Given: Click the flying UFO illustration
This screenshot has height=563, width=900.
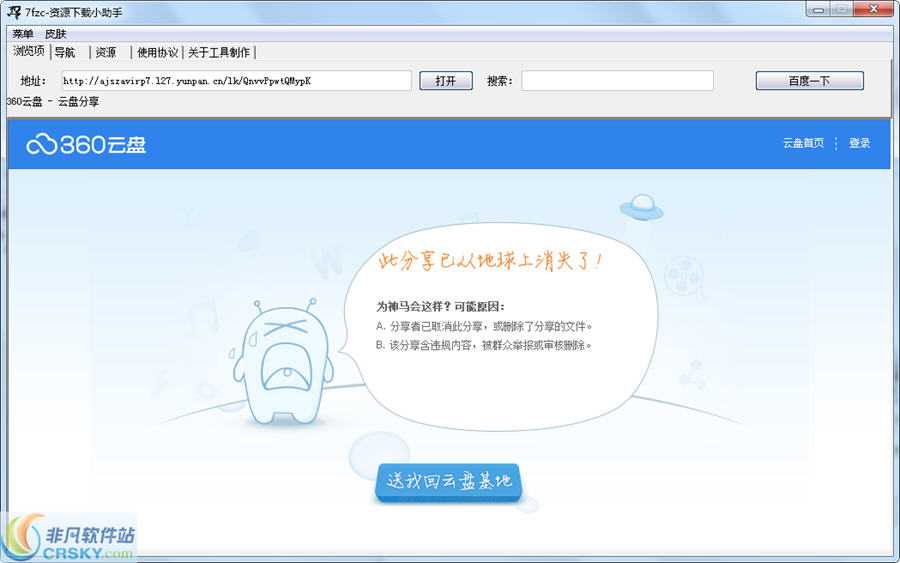Looking at the screenshot, I should coord(642,207).
